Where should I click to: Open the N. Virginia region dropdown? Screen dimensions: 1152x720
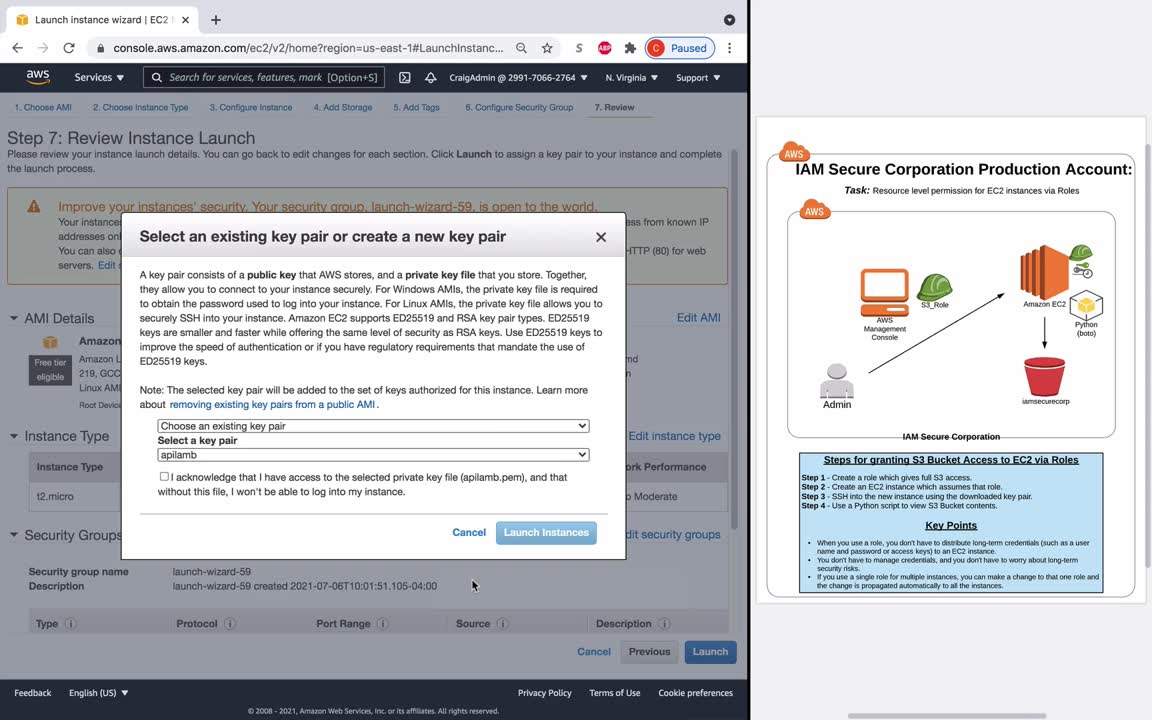(x=631, y=77)
